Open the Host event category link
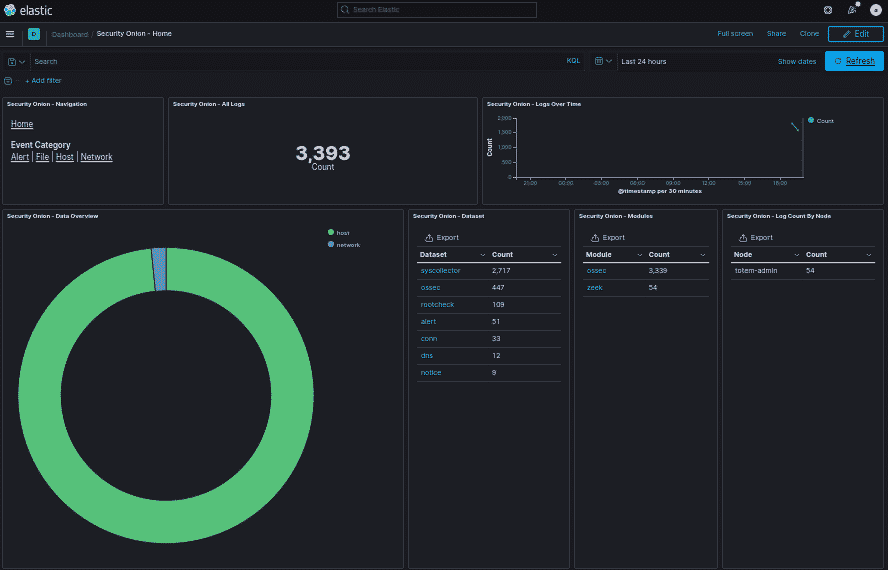 coord(65,157)
